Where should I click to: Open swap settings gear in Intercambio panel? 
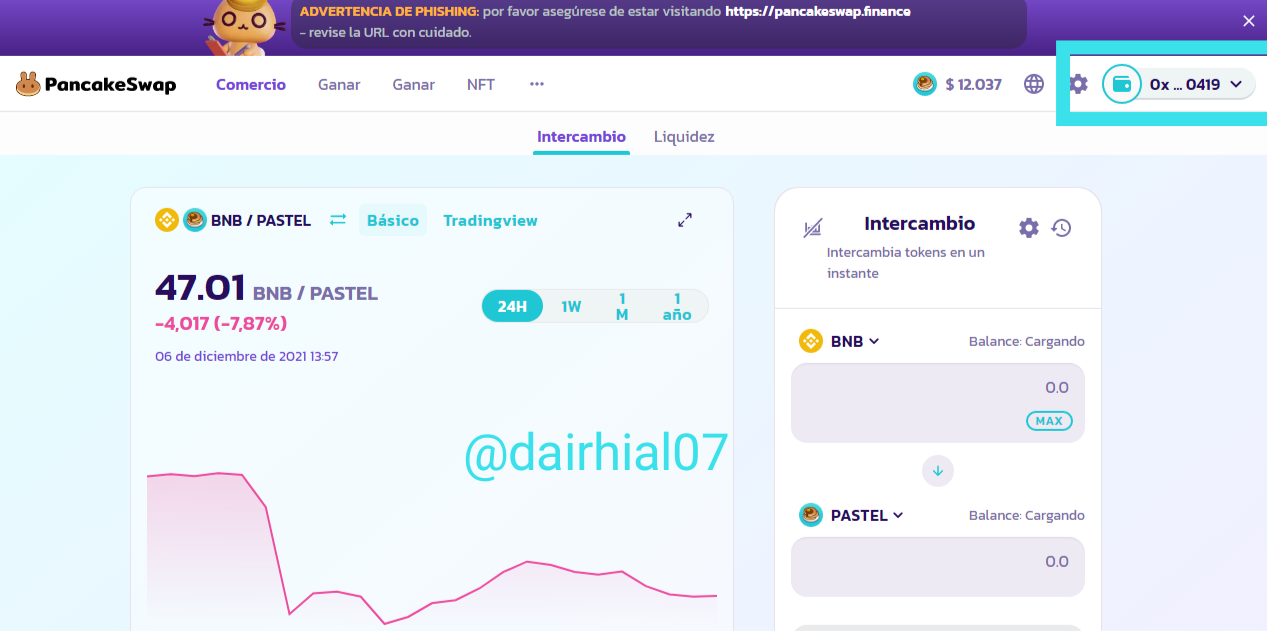coord(1029,228)
